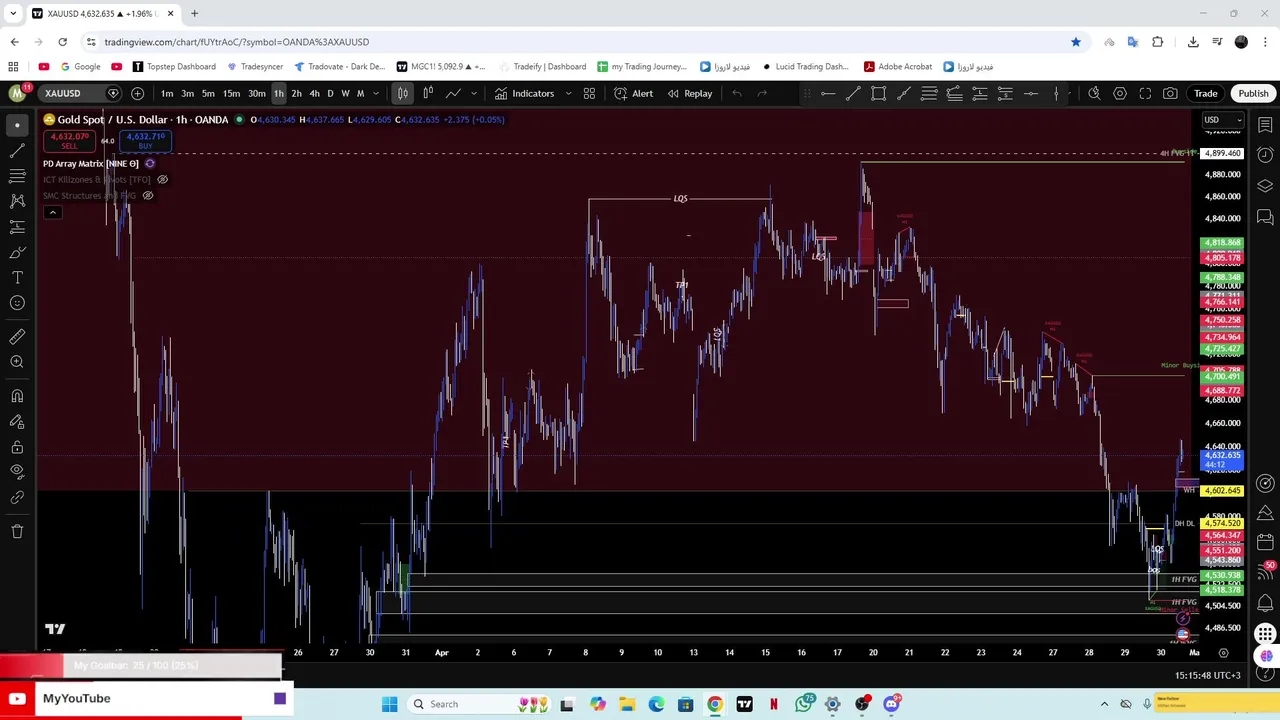The image size is (1280, 720).
Task: Open the USD currency dropdown
Action: [x=1222, y=120]
